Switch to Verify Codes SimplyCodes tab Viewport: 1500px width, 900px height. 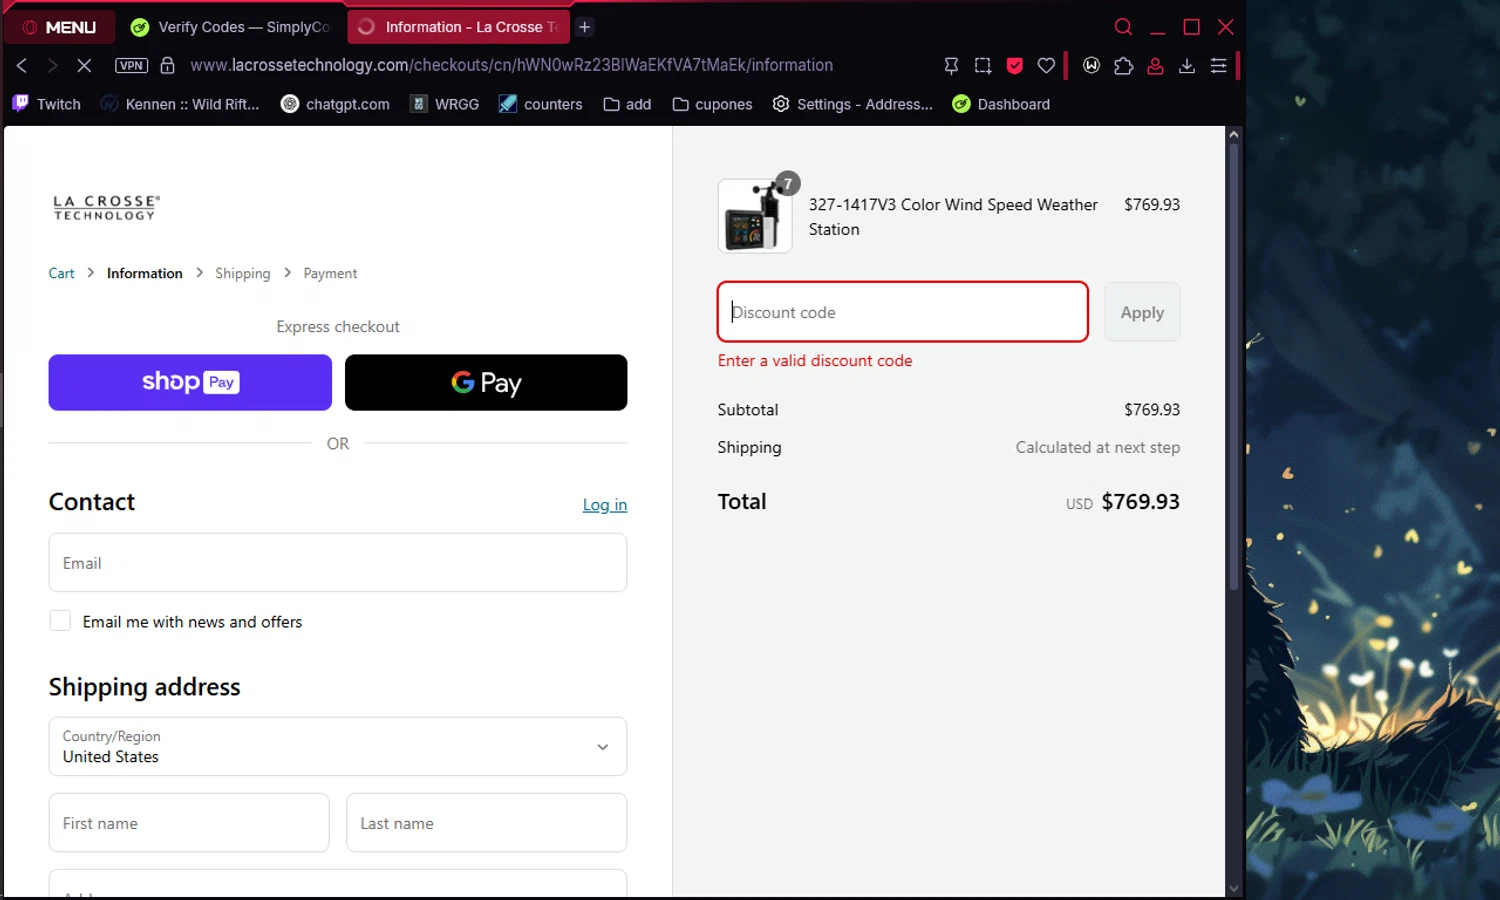(x=232, y=27)
